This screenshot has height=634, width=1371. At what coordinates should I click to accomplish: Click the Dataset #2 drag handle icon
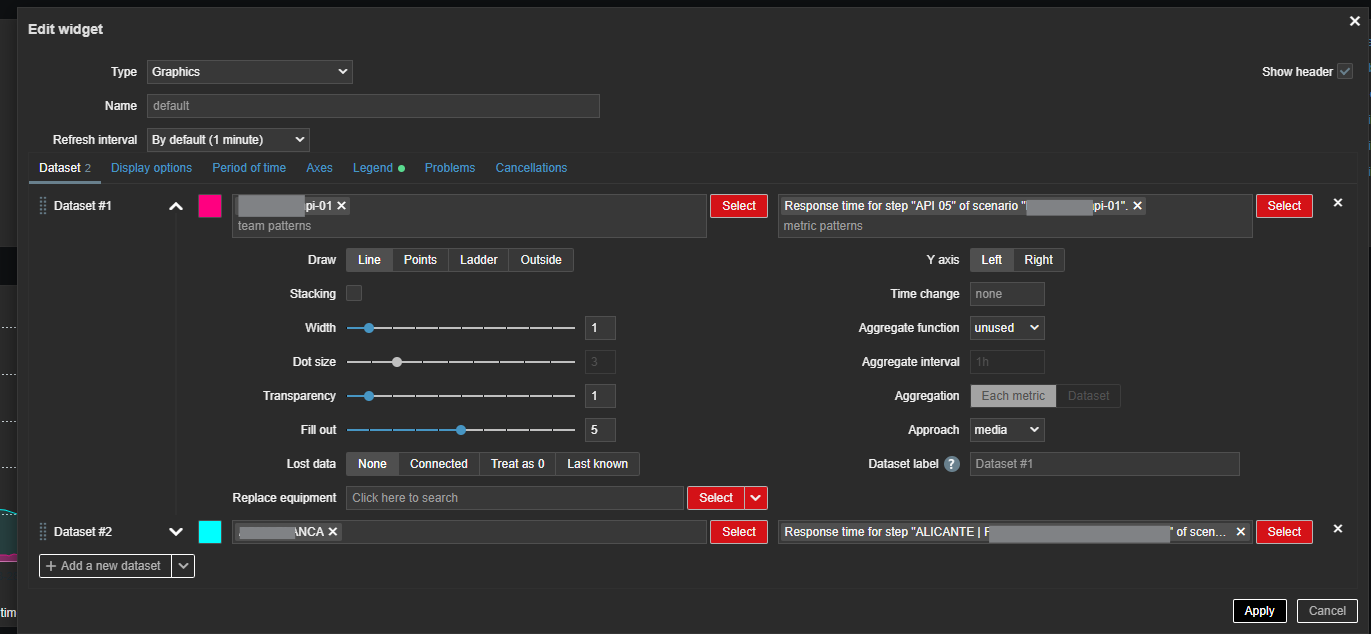(x=43, y=531)
